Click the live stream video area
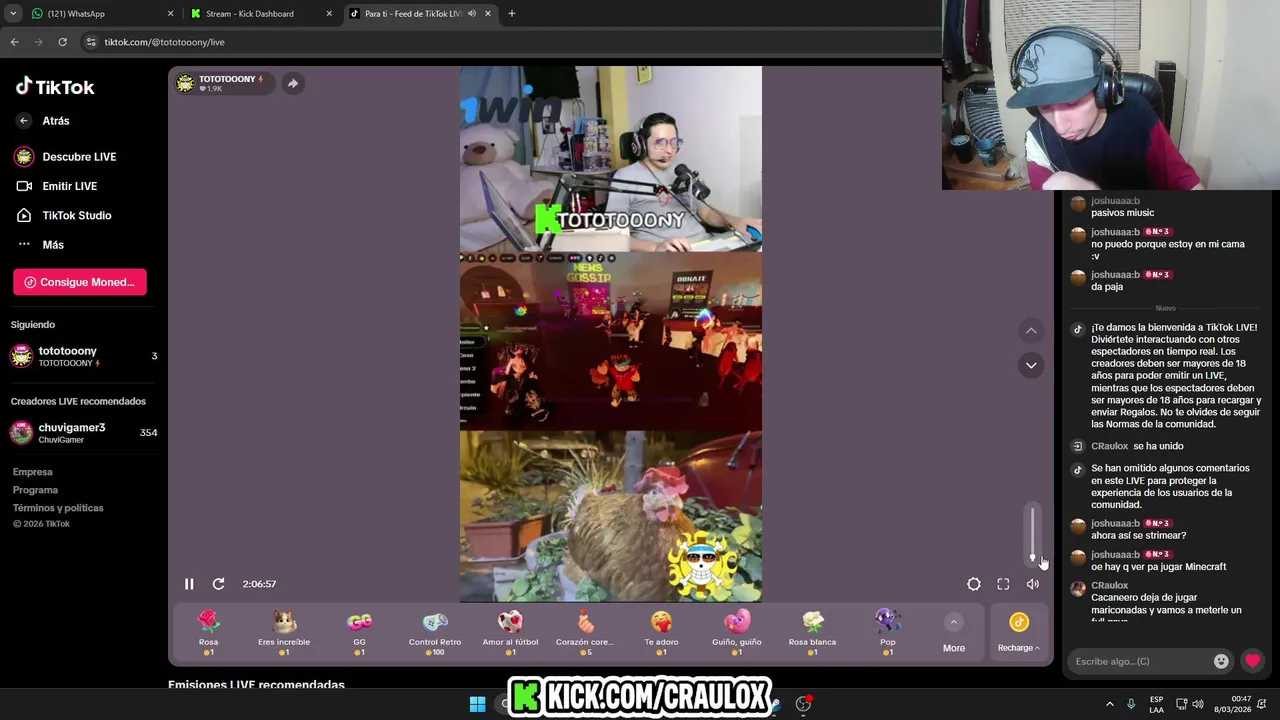This screenshot has height=720, width=1280. (x=611, y=334)
